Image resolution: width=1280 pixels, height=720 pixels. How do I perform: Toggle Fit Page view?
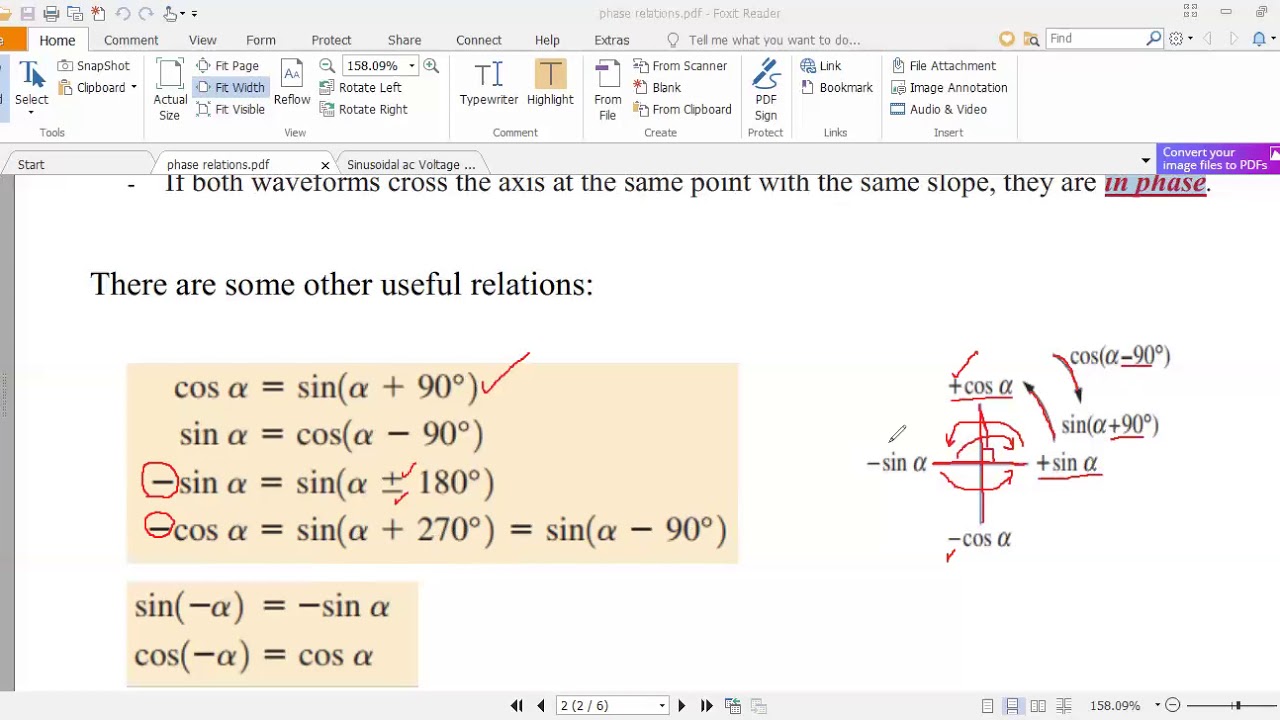[228, 66]
